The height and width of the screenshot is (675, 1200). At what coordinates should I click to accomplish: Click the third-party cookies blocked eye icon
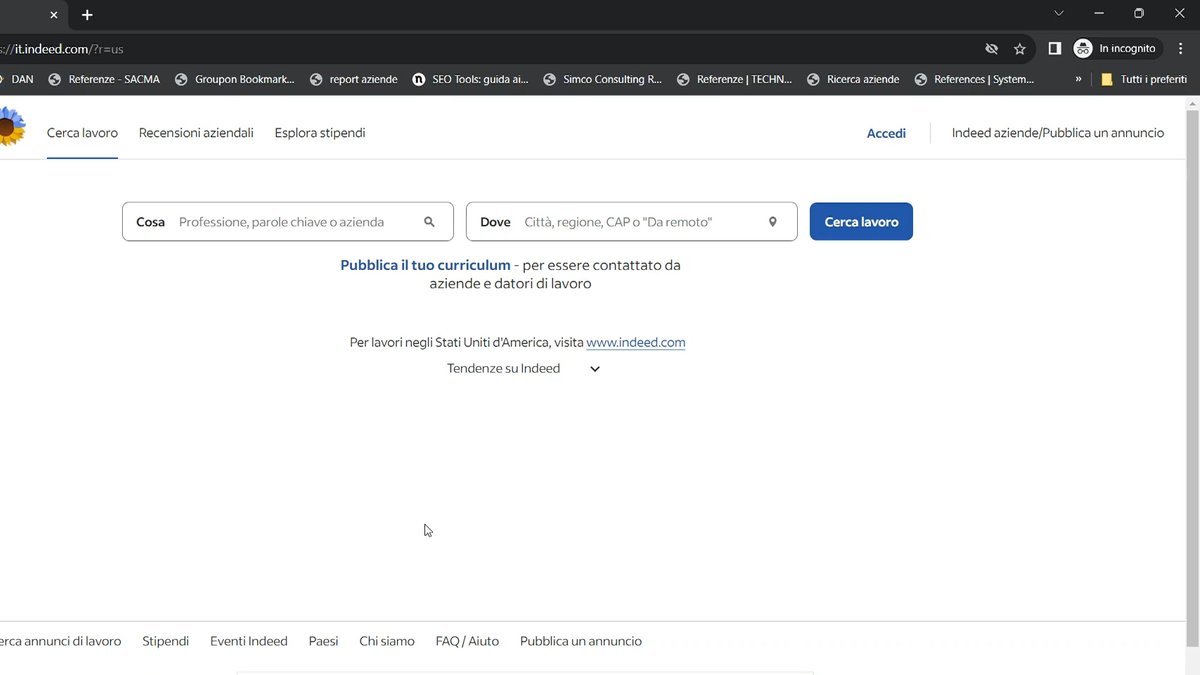(x=991, y=48)
